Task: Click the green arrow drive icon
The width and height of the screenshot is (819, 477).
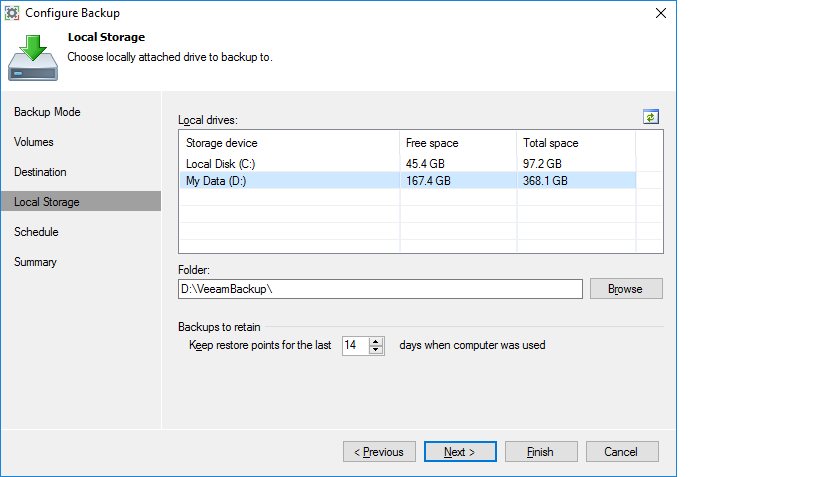Action: click(x=33, y=58)
